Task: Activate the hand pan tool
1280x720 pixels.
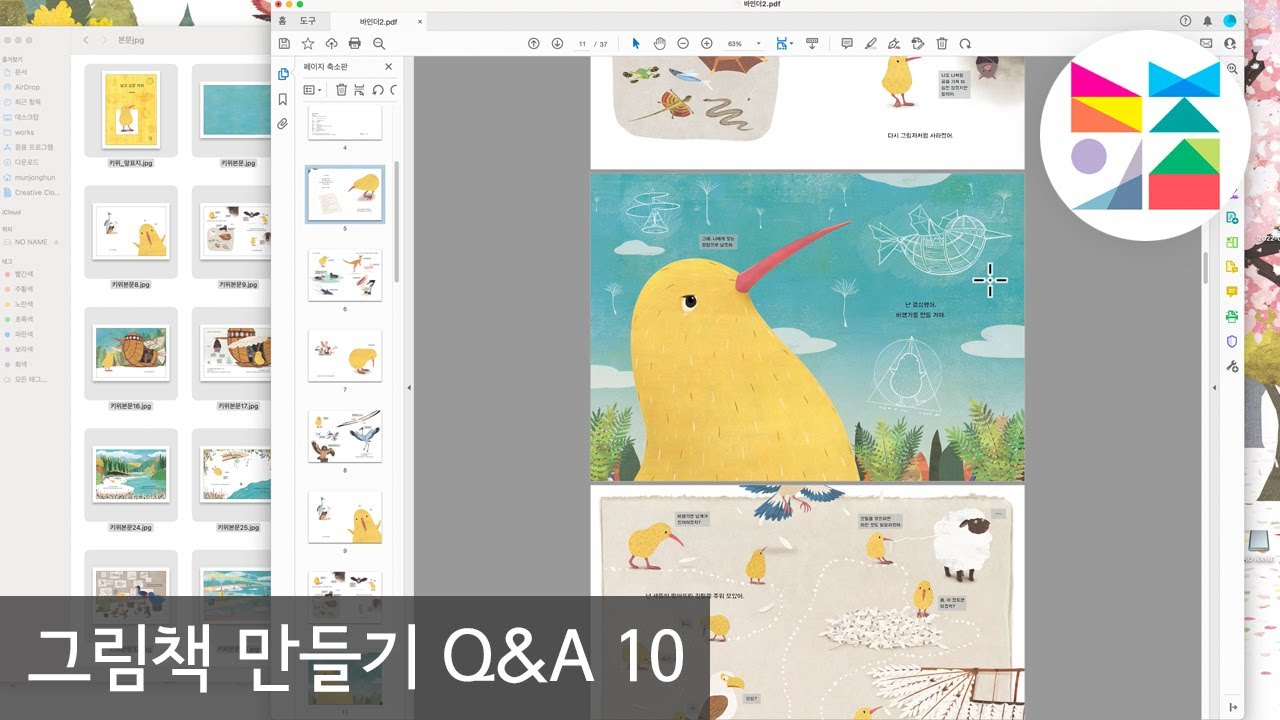Action: (659, 44)
